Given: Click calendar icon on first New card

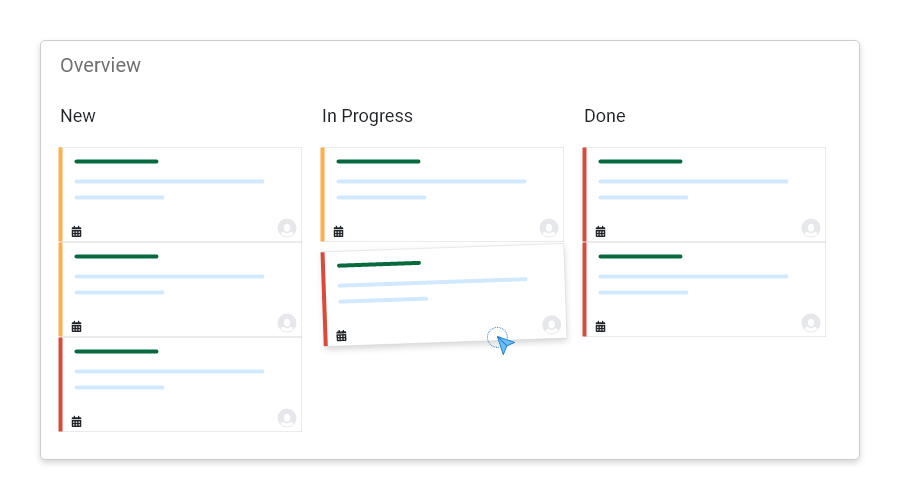Looking at the screenshot, I should (x=76, y=231).
